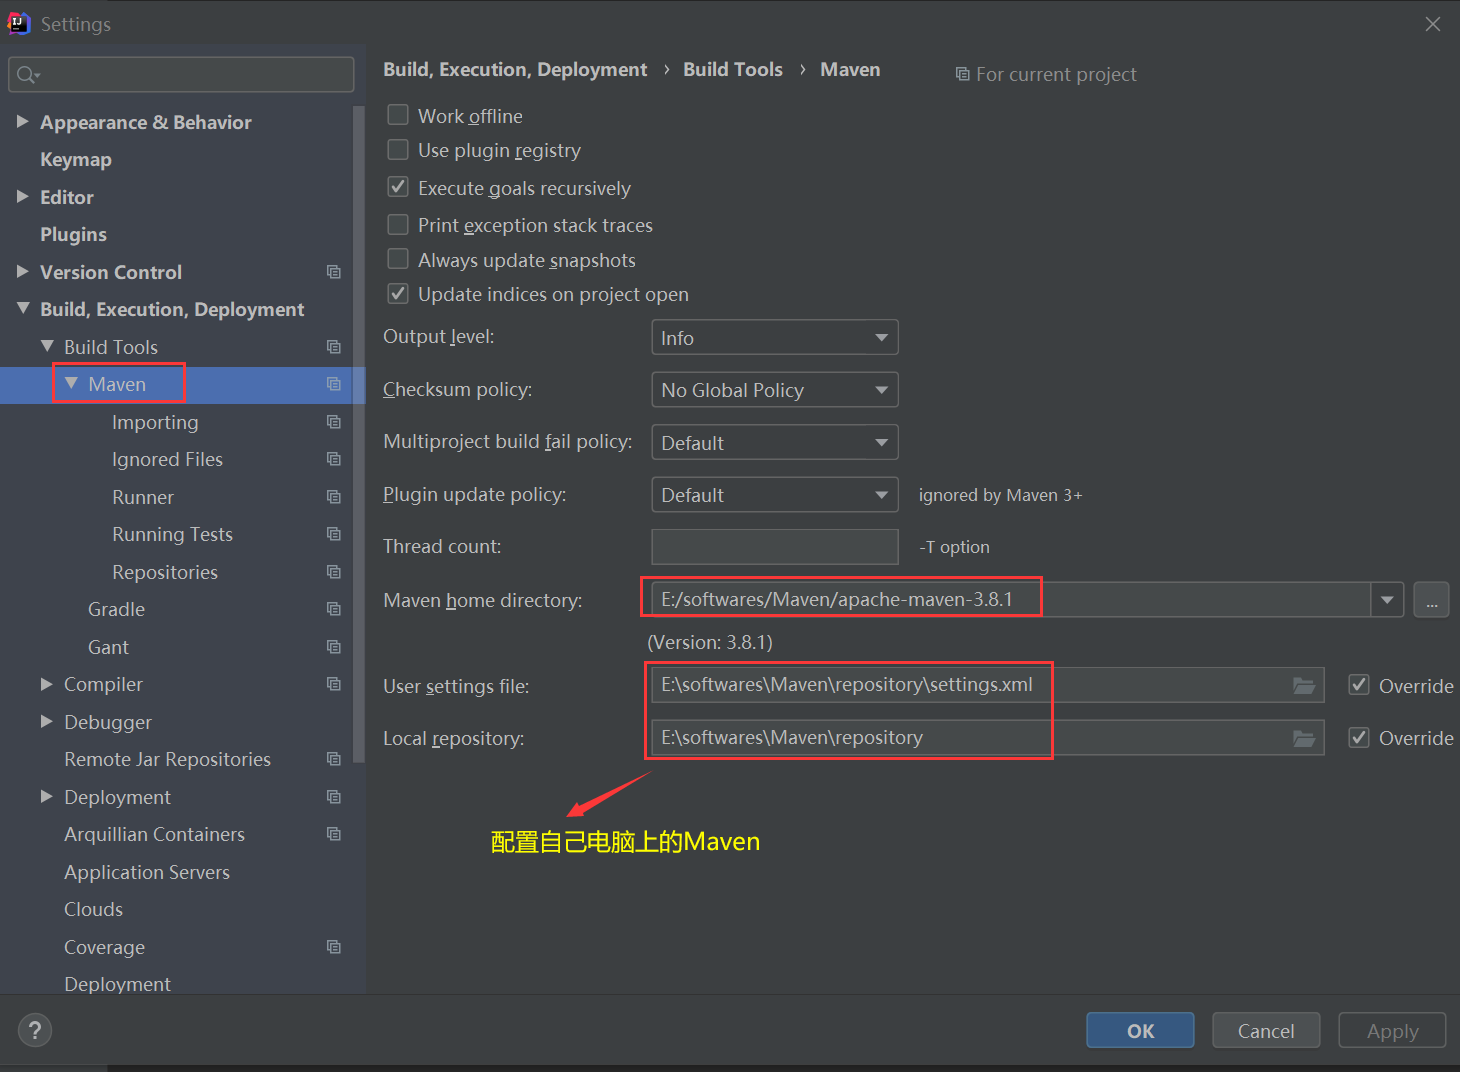Click project-level icon beside Repositories
Image resolution: width=1460 pixels, height=1072 pixels.
pyautogui.click(x=334, y=572)
